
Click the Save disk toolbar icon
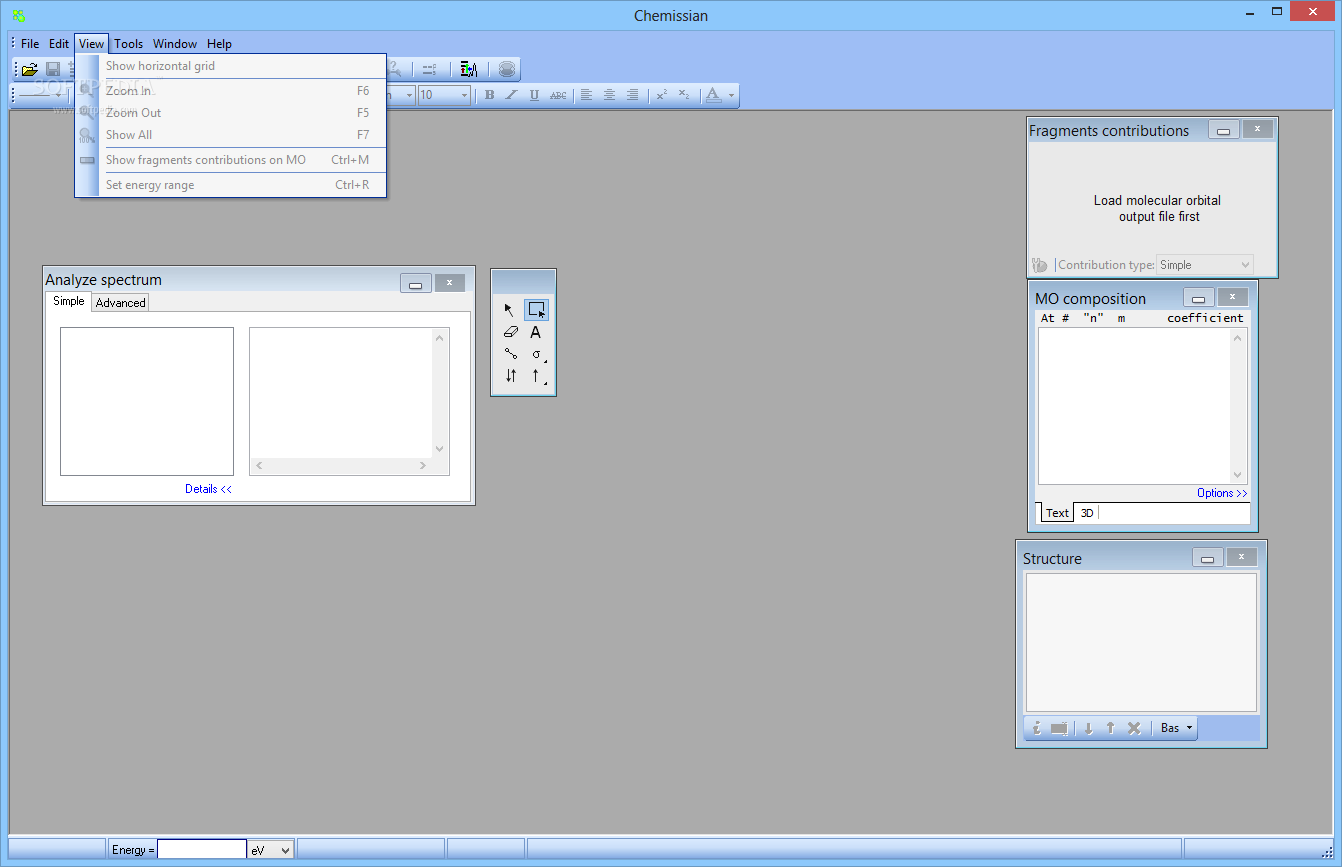click(53, 70)
